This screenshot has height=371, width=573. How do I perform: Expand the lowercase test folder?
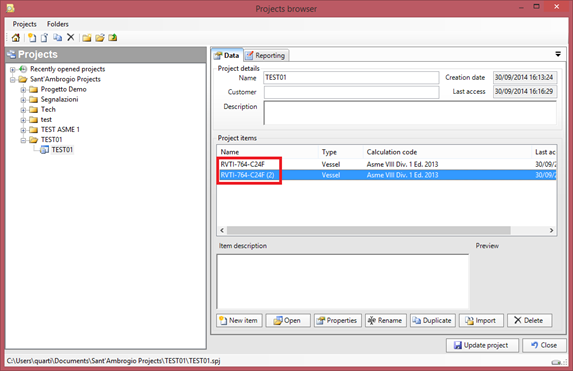23,120
